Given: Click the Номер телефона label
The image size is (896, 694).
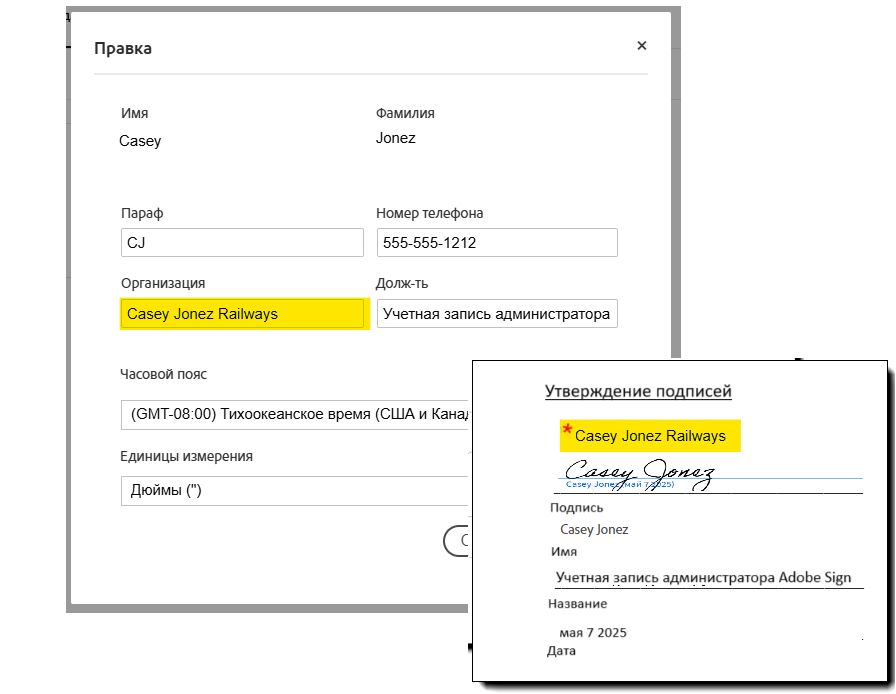Looking at the screenshot, I should coord(429,213).
